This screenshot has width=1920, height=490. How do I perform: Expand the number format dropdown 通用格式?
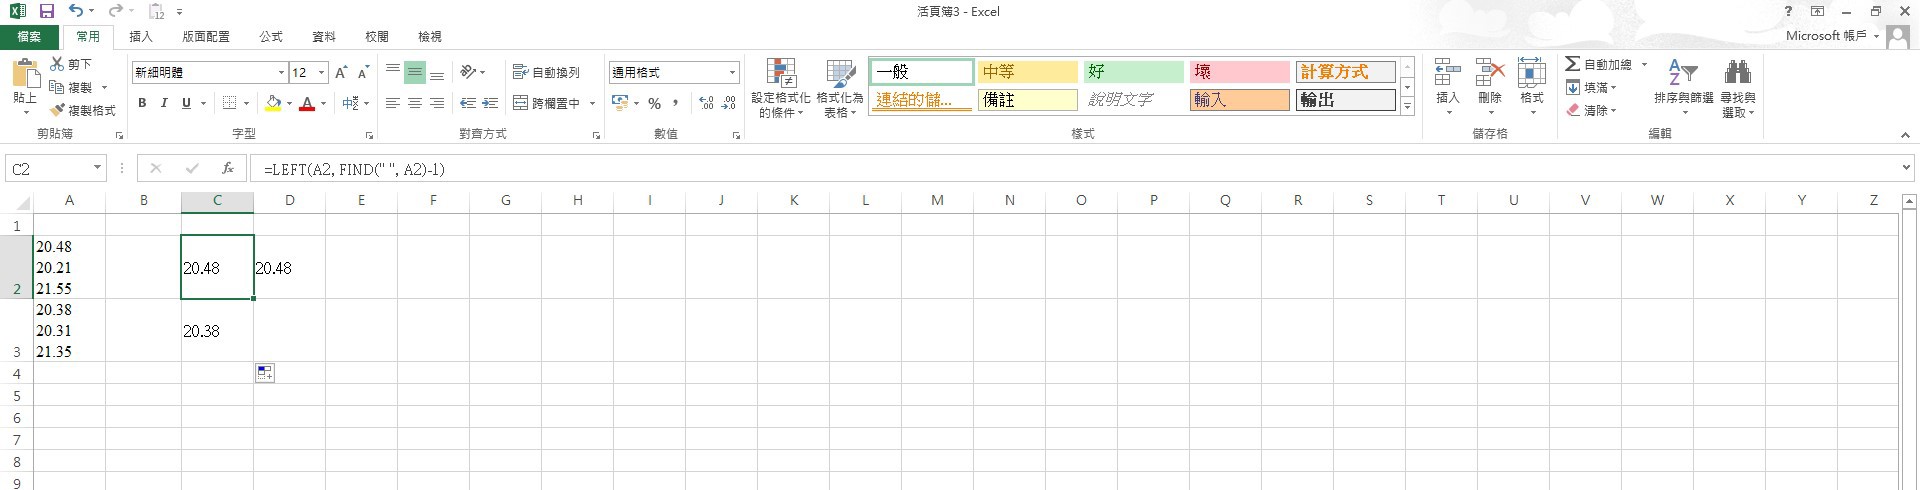coord(732,72)
